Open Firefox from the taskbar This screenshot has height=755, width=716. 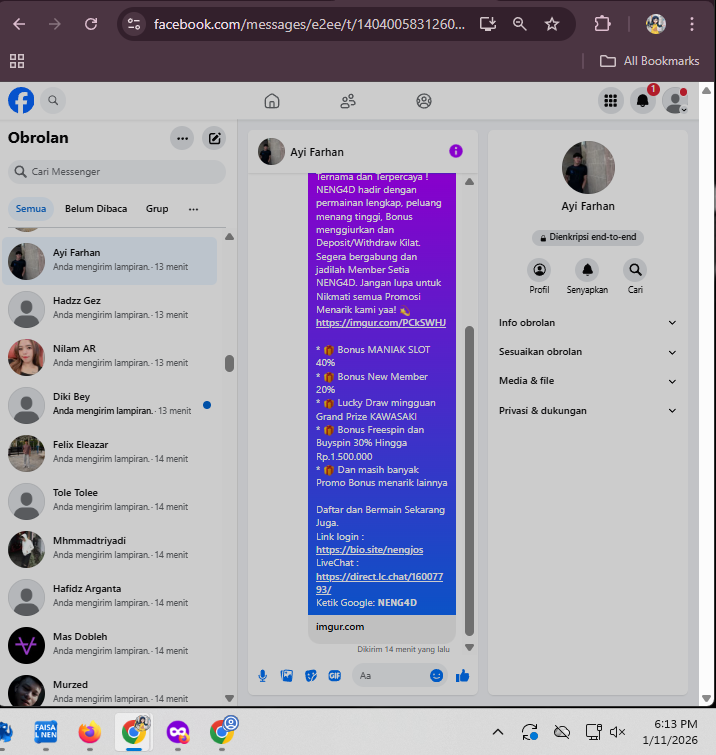pos(90,732)
